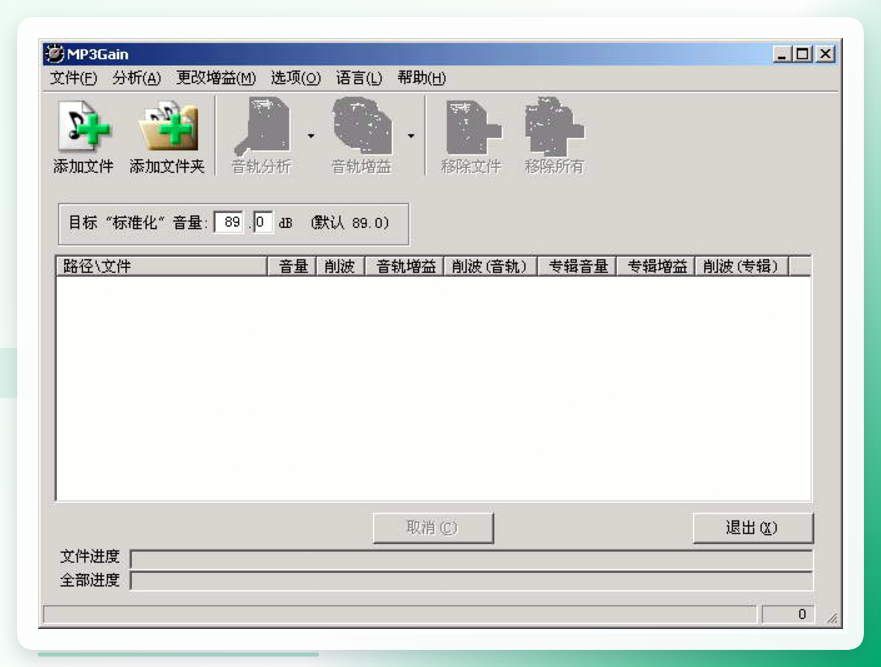Minimize the MP3Gain window
Viewport: 881px width, 667px height.
pos(782,54)
